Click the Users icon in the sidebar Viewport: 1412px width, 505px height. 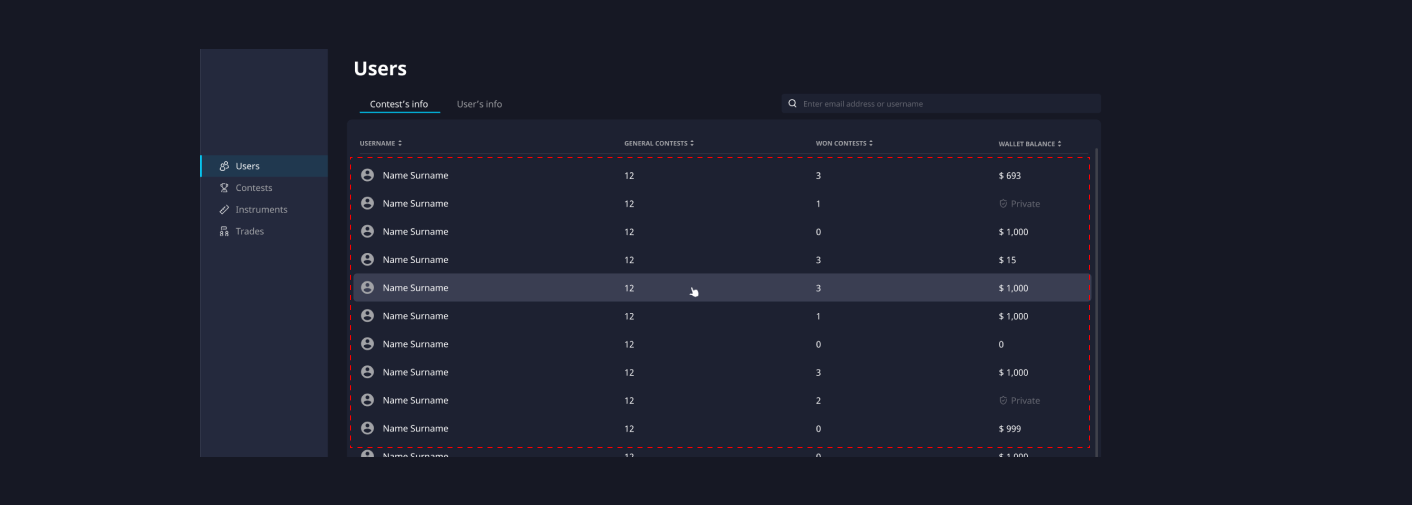pos(224,166)
